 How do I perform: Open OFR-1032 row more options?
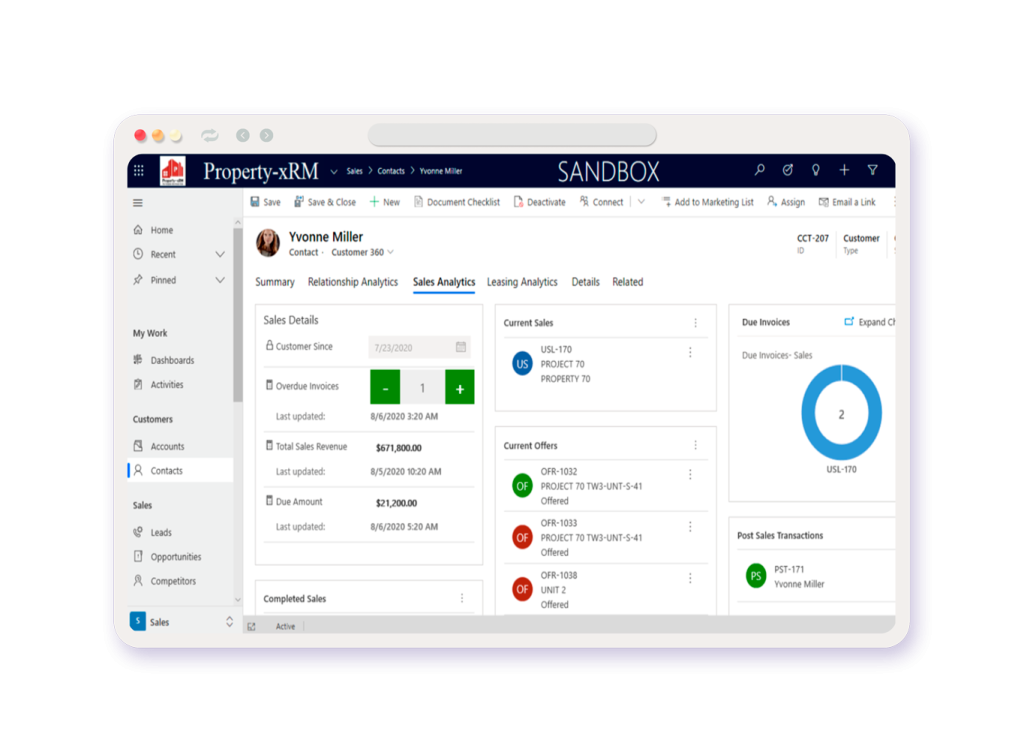click(690, 475)
